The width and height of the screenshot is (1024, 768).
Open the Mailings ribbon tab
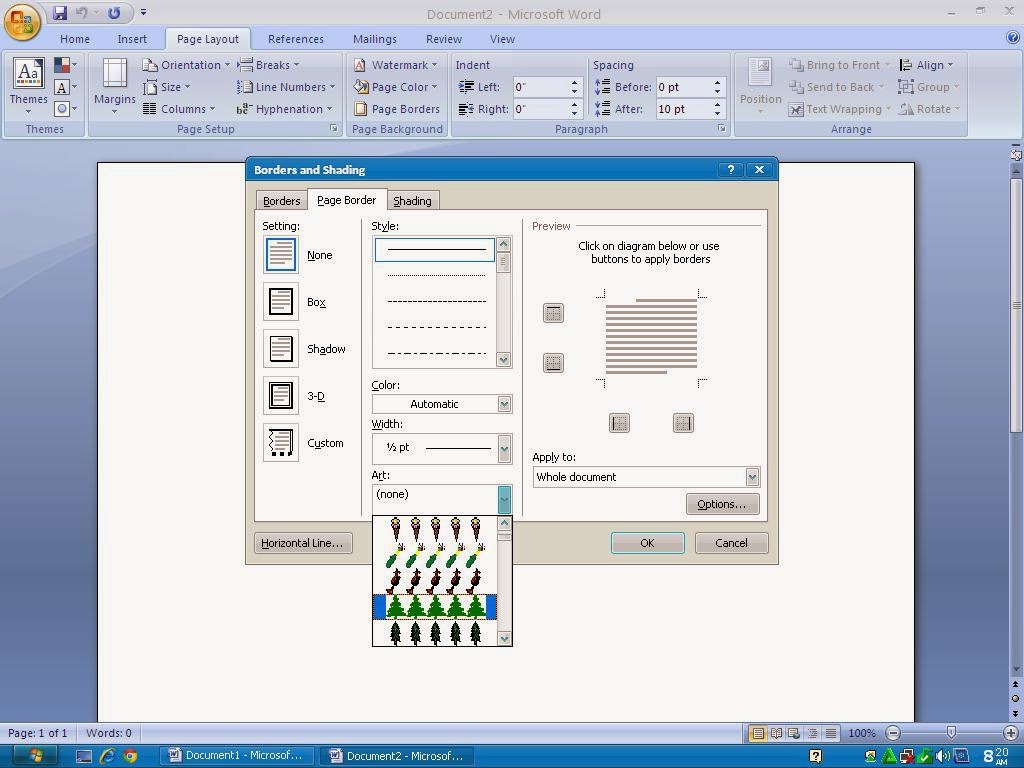[374, 39]
